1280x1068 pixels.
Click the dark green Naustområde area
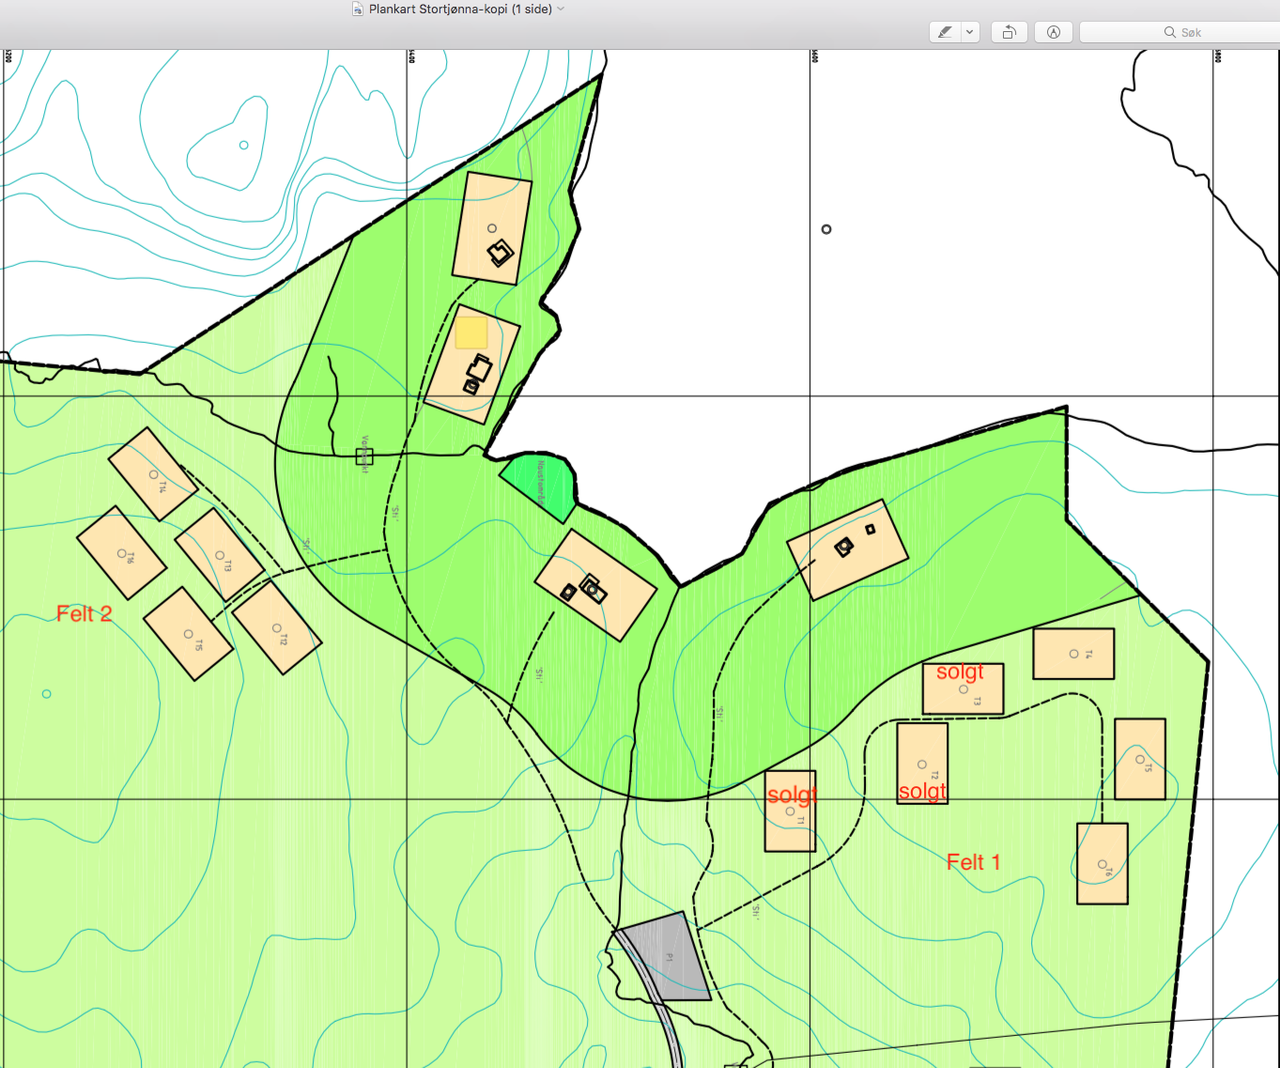[541, 482]
